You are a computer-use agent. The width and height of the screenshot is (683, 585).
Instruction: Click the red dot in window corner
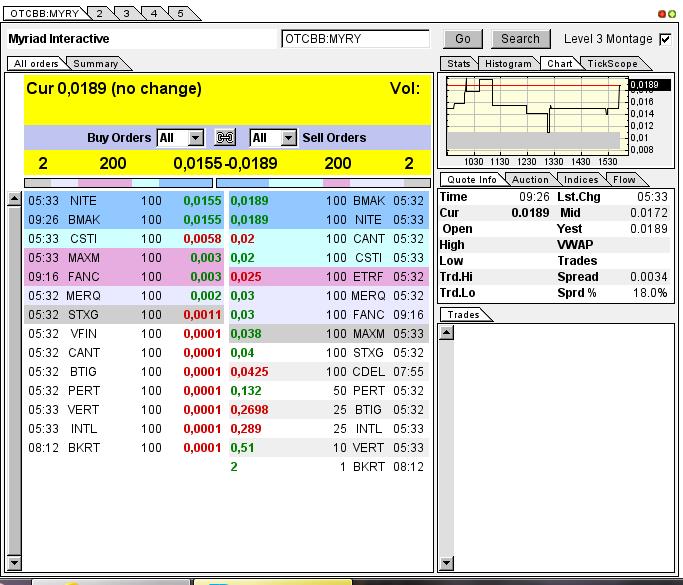tap(661, 14)
